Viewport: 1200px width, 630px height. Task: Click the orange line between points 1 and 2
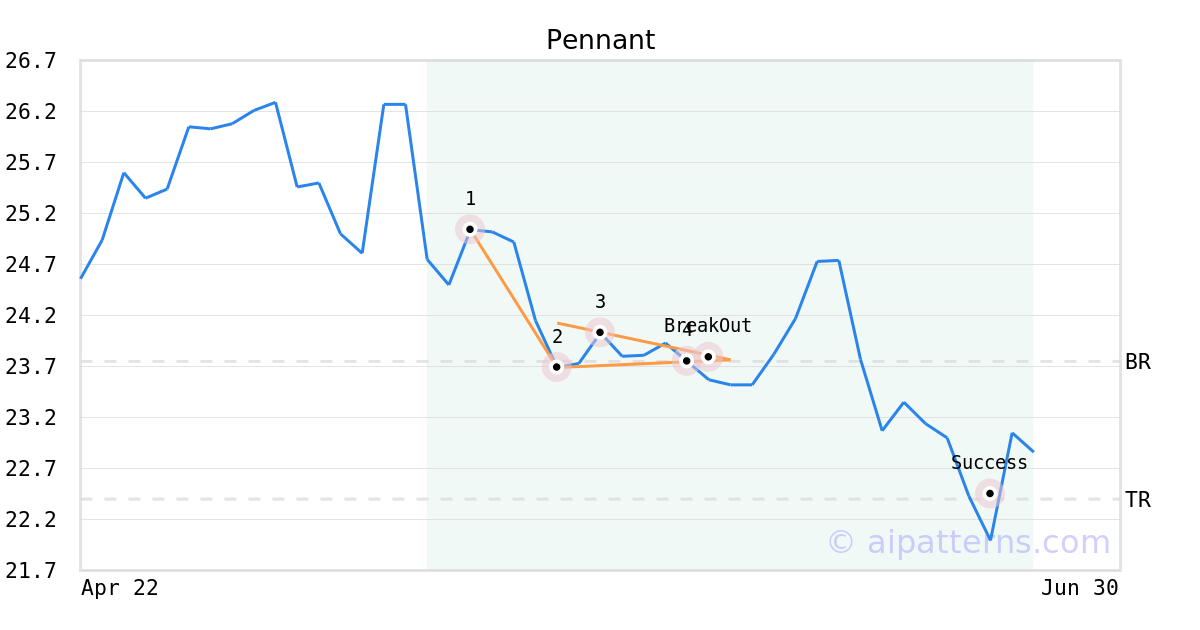point(514,298)
